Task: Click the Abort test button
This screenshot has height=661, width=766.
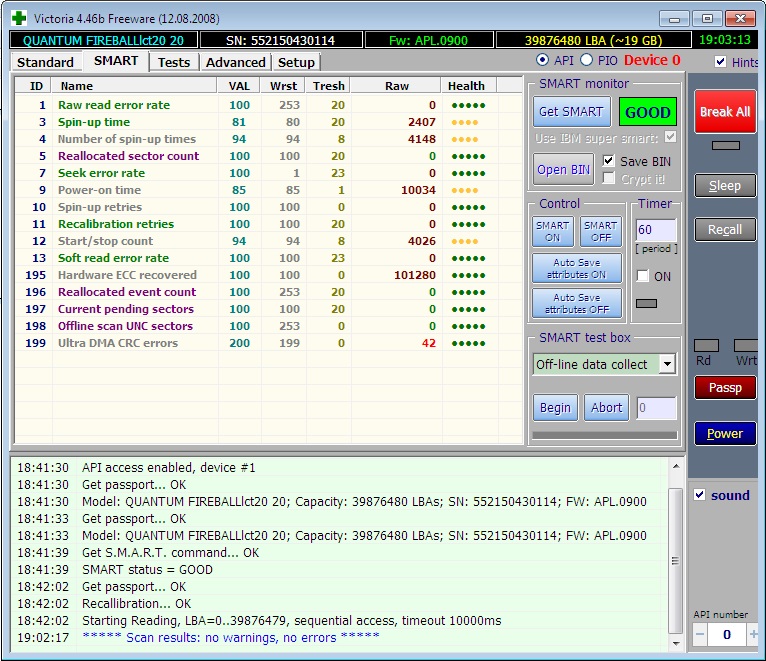Action: [x=607, y=407]
